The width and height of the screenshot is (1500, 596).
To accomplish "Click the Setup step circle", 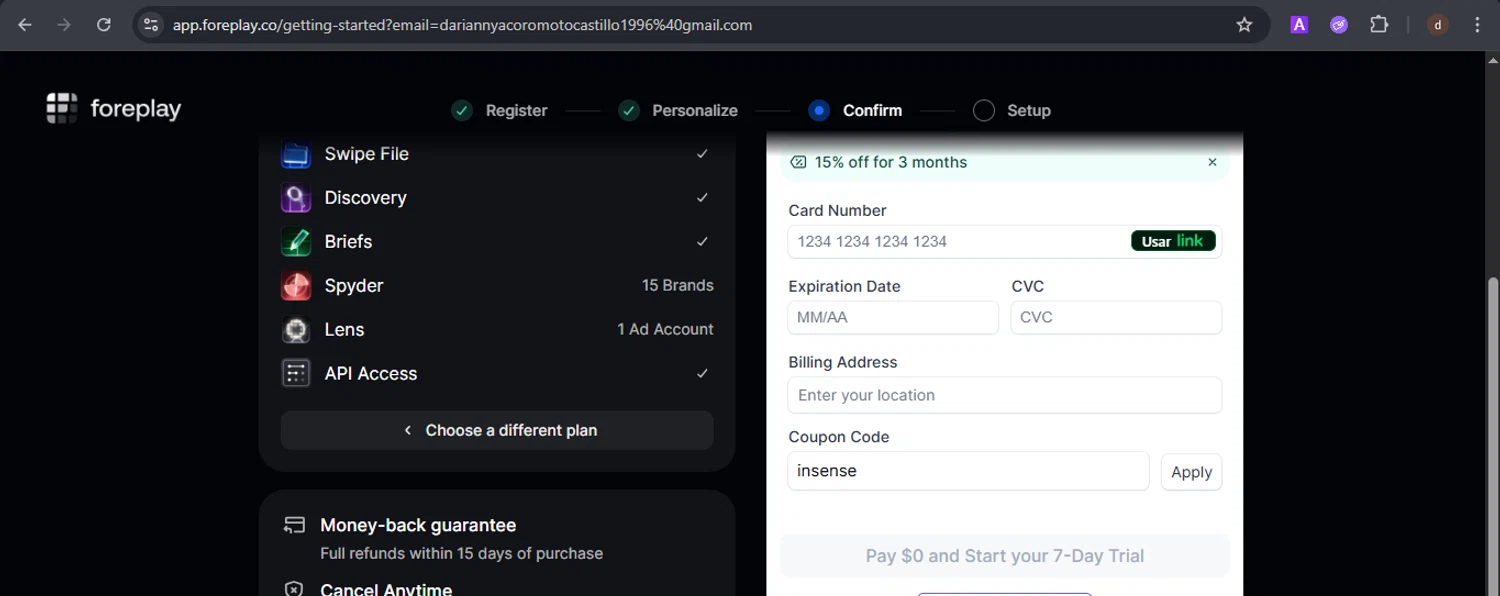I will (x=984, y=110).
